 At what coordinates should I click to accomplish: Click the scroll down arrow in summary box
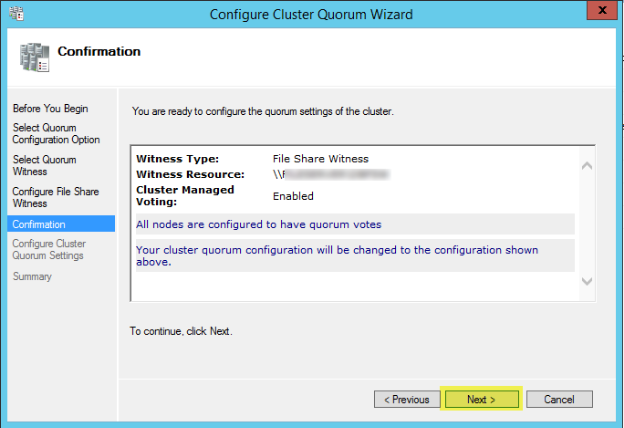tap(587, 283)
